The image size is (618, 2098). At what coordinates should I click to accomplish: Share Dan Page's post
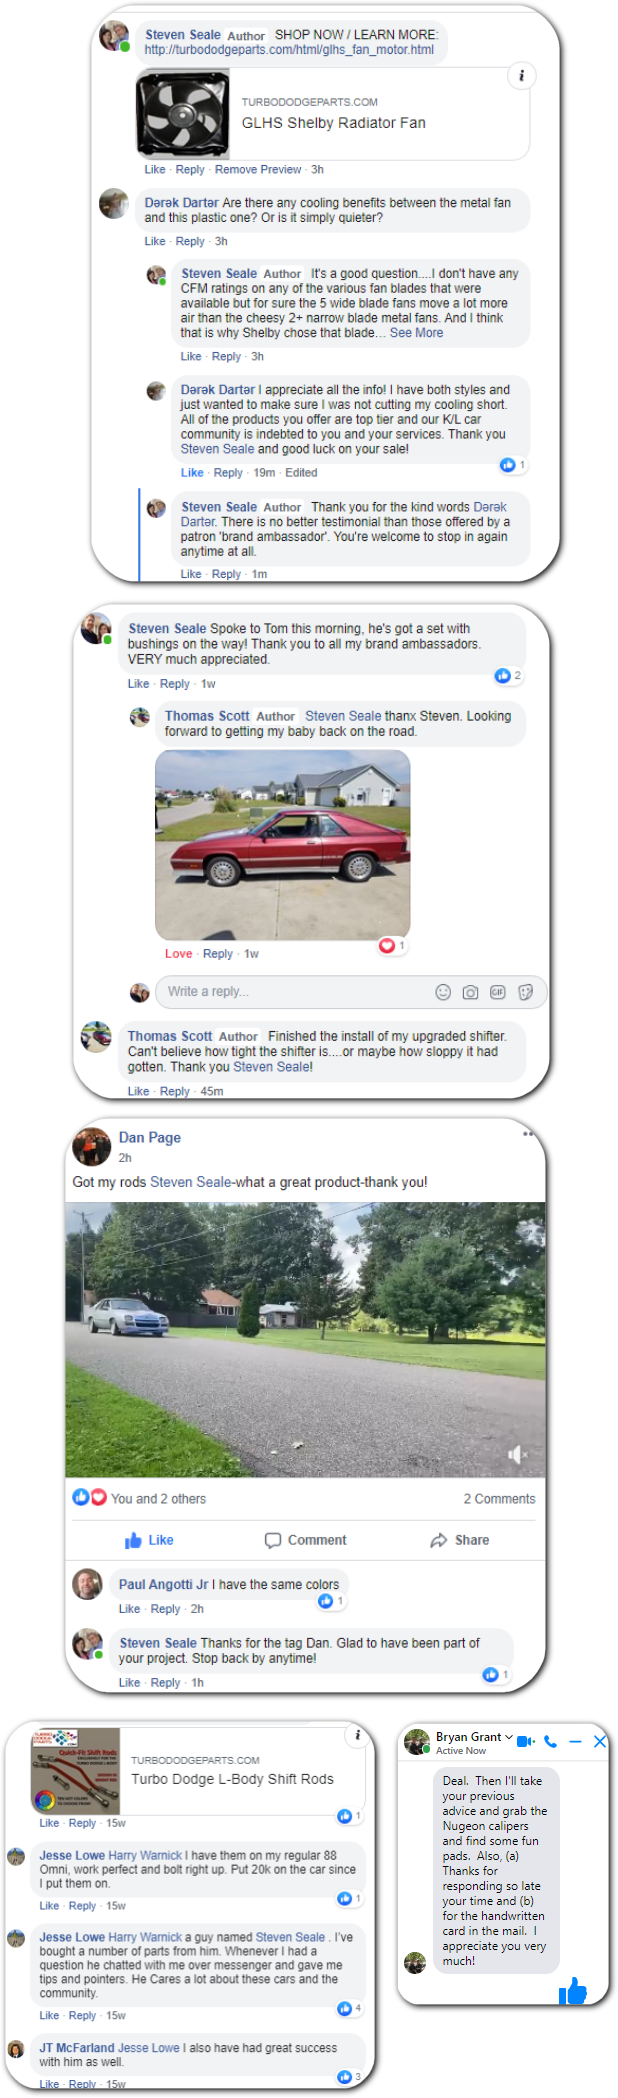click(x=460, y=1540)
